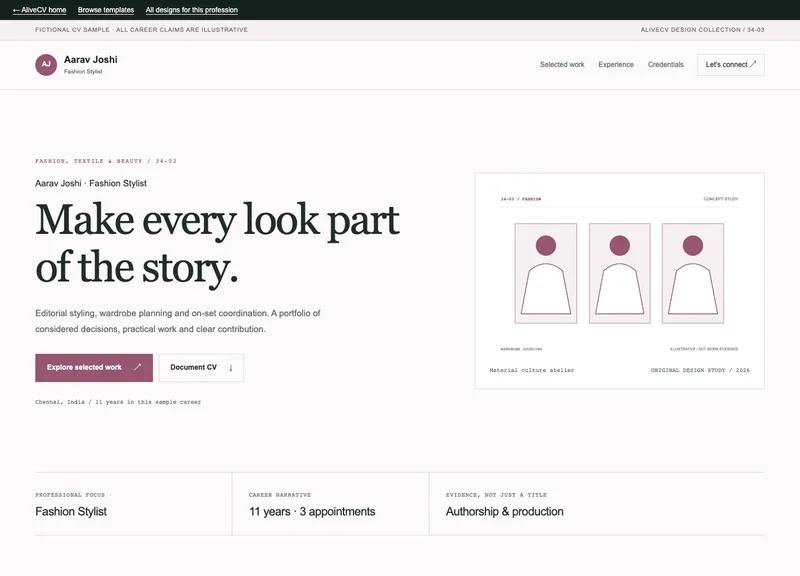The image size is (800, 576).
Task: Click the 'Aarav Joshi · Fashion Stylist' subtitle
Action: [x=91, y=183]
